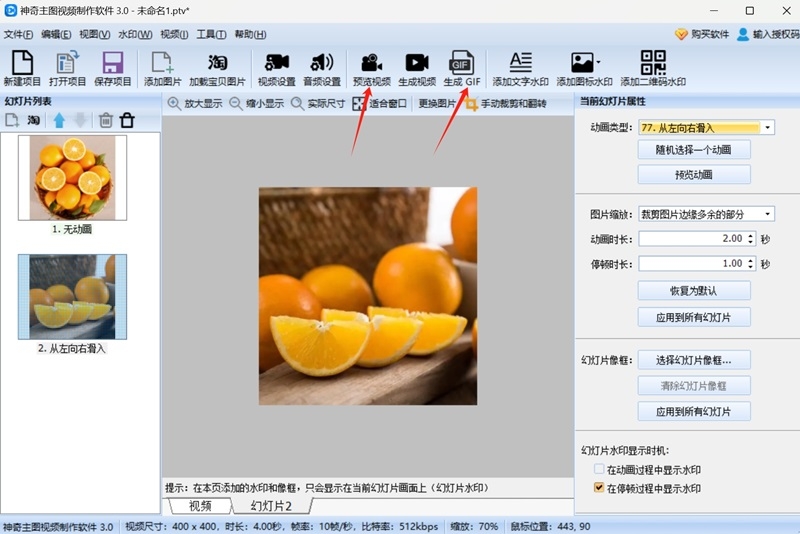Expand the 图片缩放 dropdown
Viewport: 800px width, 534px height.
[767, 214]
